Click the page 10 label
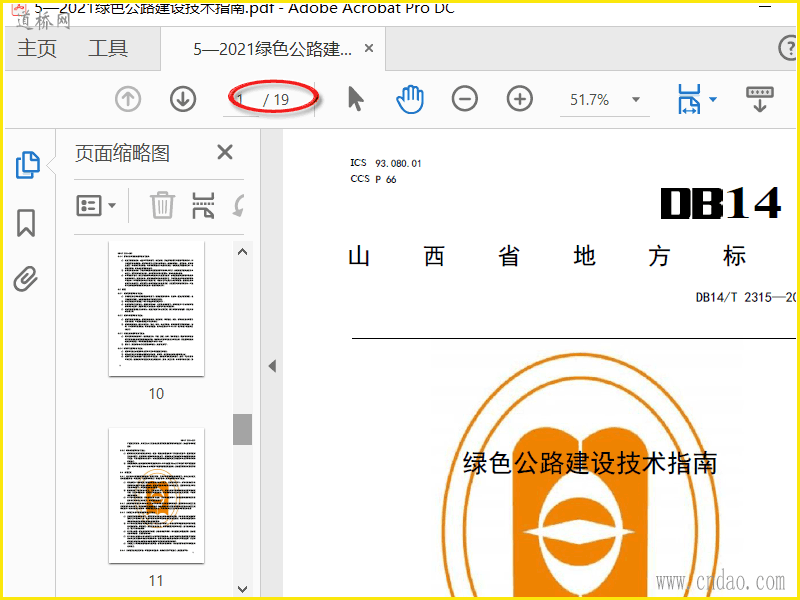Image resolution: width=800 pixels, height=600 pixels. pyautogui.click(x=156, y=393)
